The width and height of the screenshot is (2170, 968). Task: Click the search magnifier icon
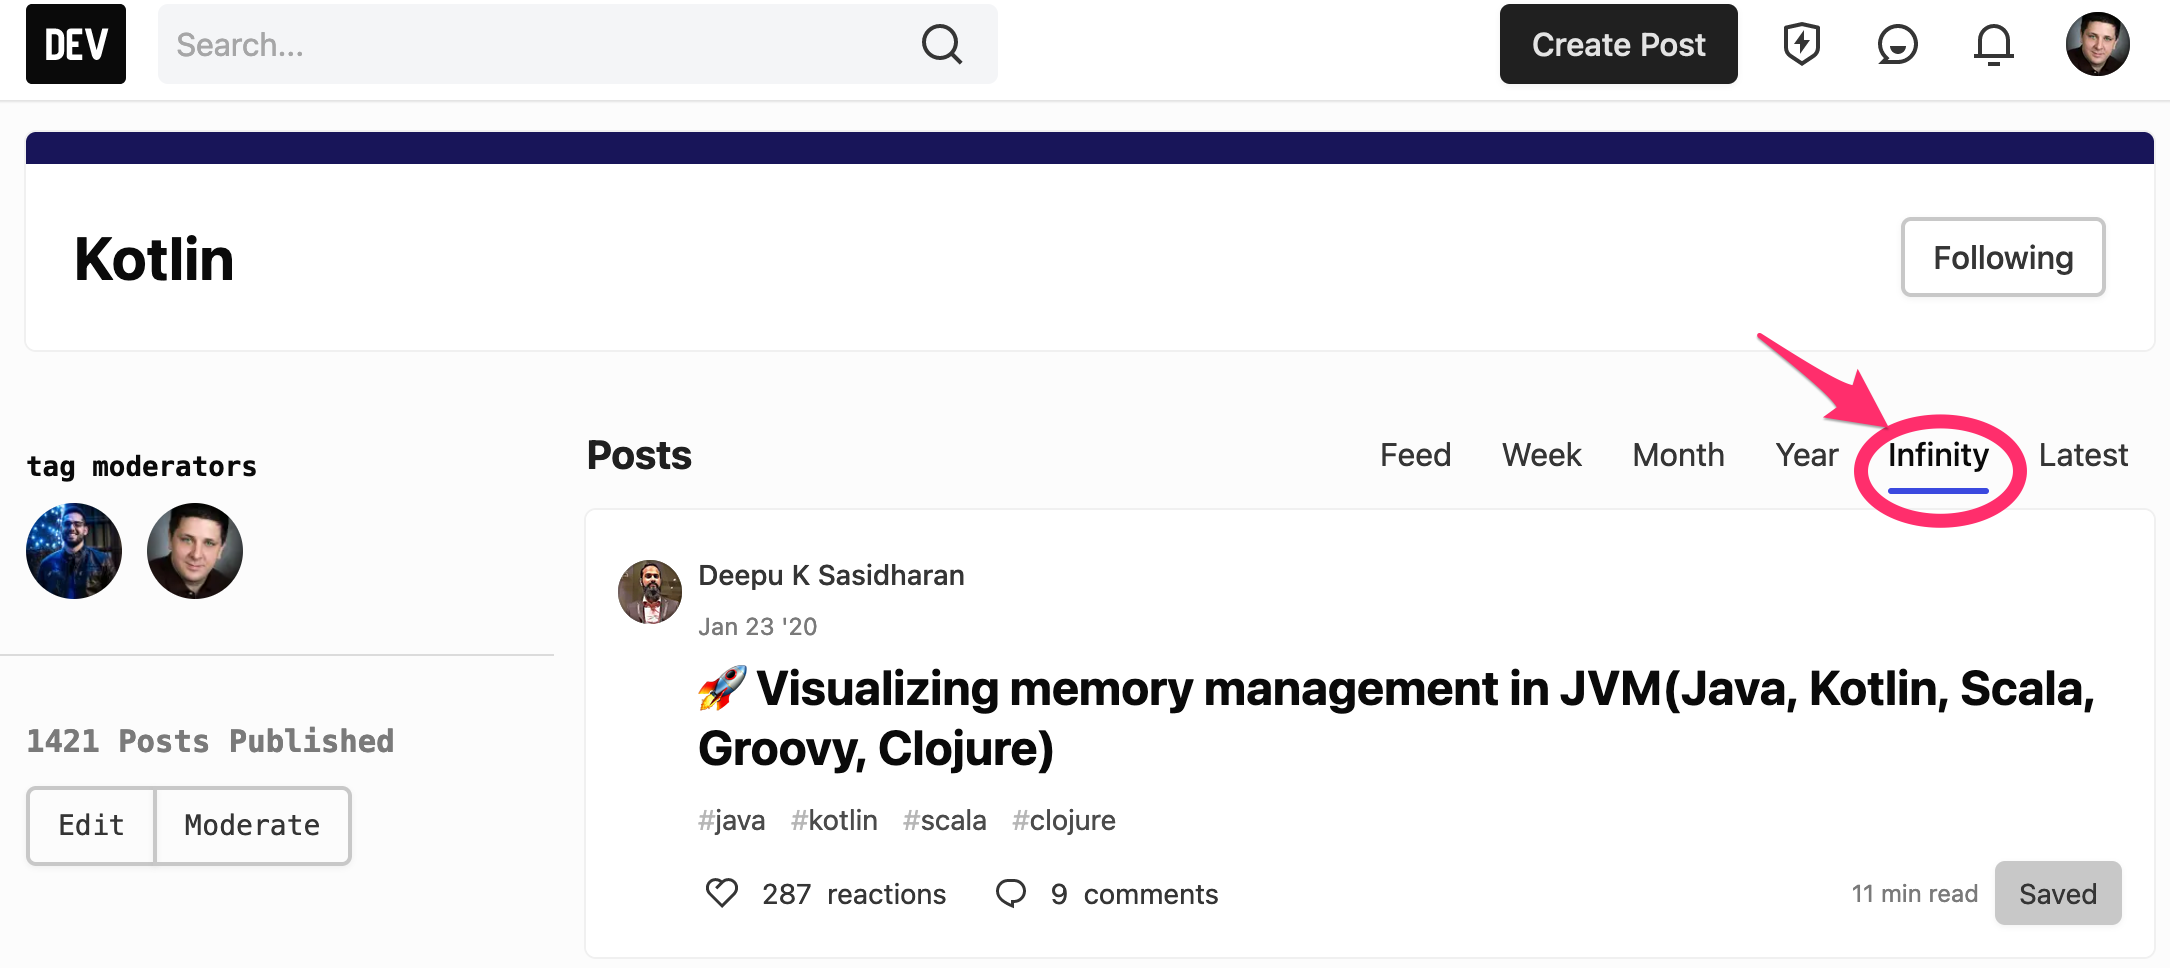pyautogui.click(x=941, y=44)
